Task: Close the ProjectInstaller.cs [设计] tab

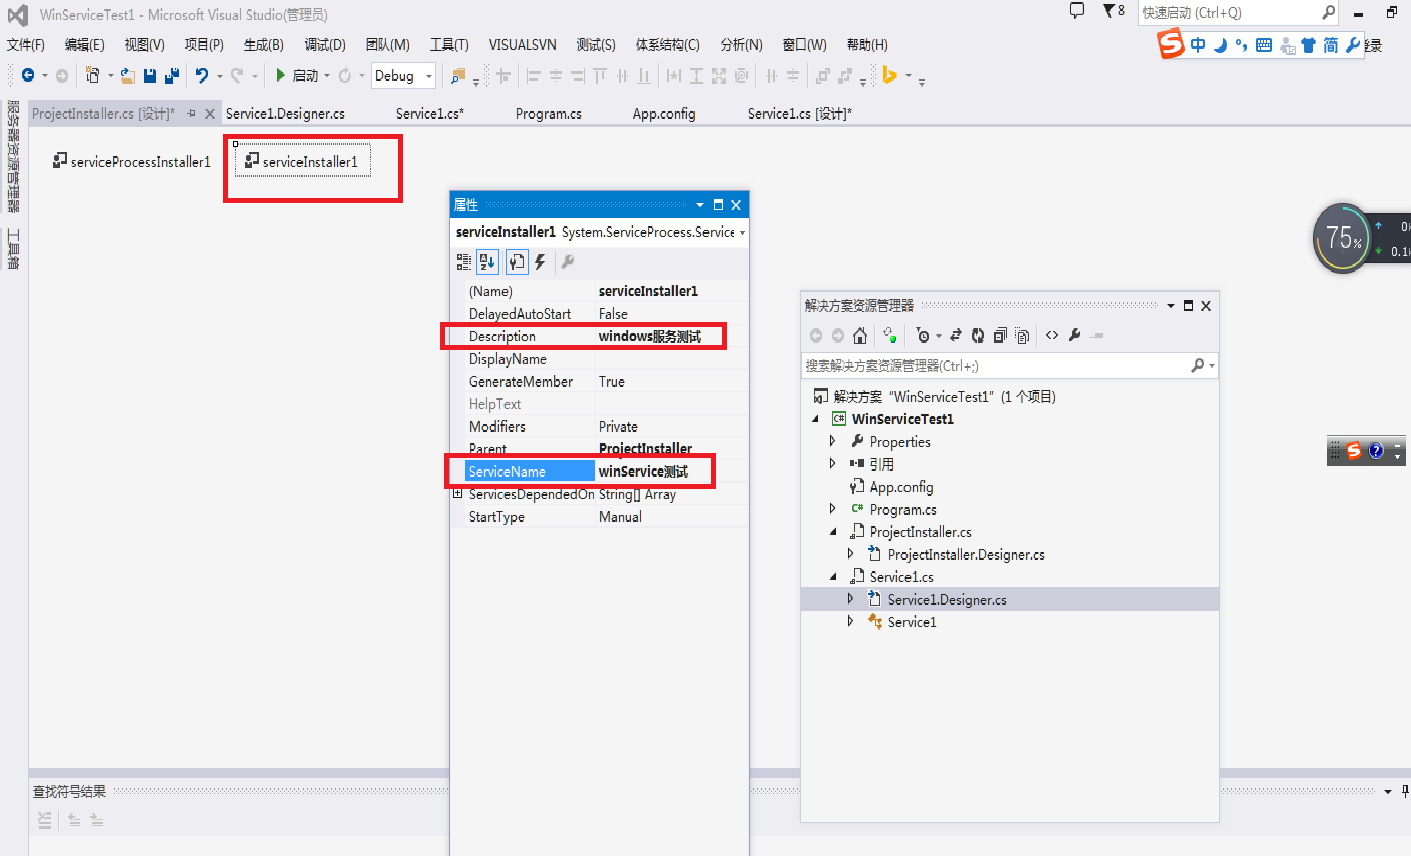Action: point(210,114)
